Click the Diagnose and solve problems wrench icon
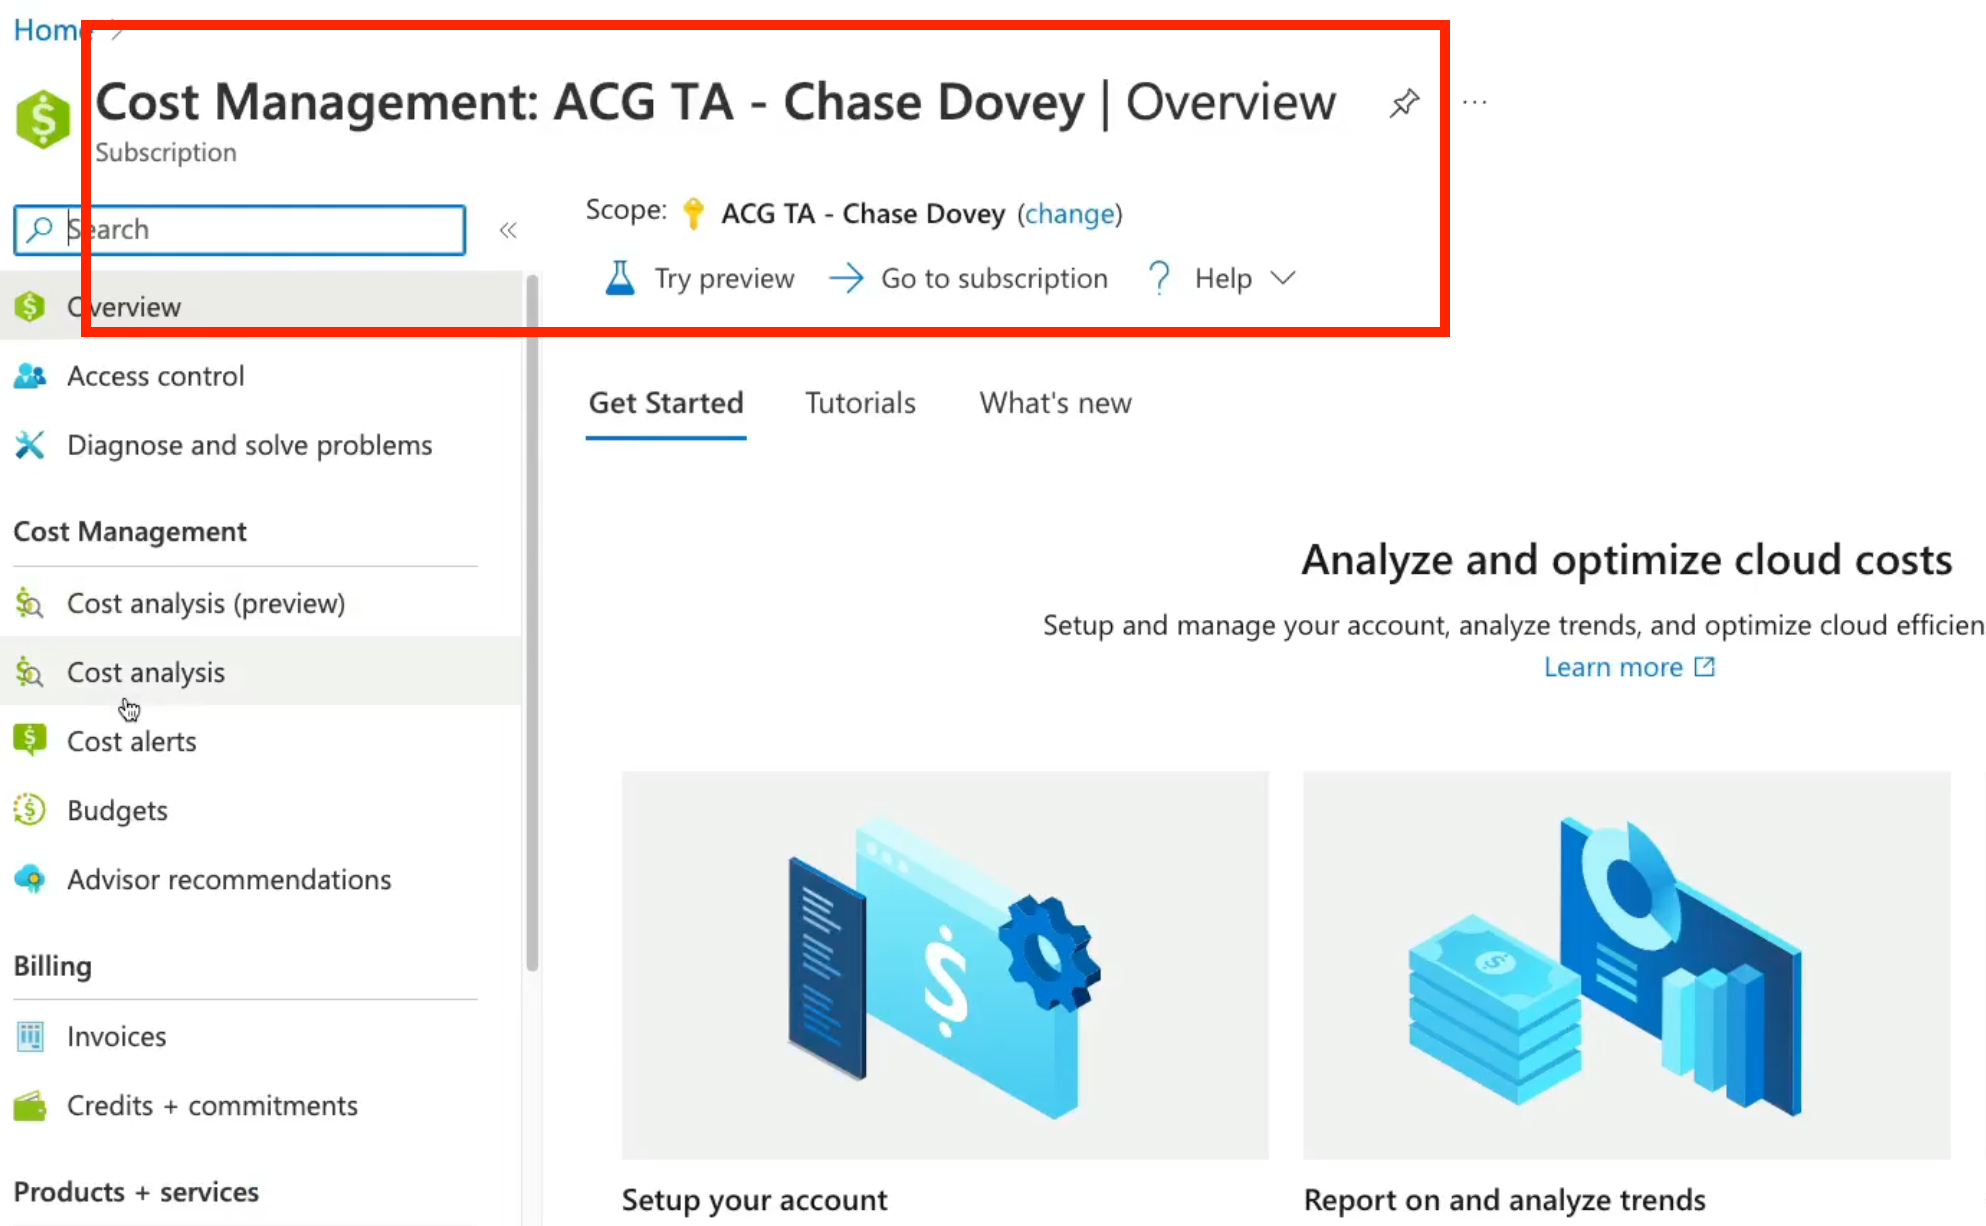Screen dimensions: 1986x1226 coord(30,445)
